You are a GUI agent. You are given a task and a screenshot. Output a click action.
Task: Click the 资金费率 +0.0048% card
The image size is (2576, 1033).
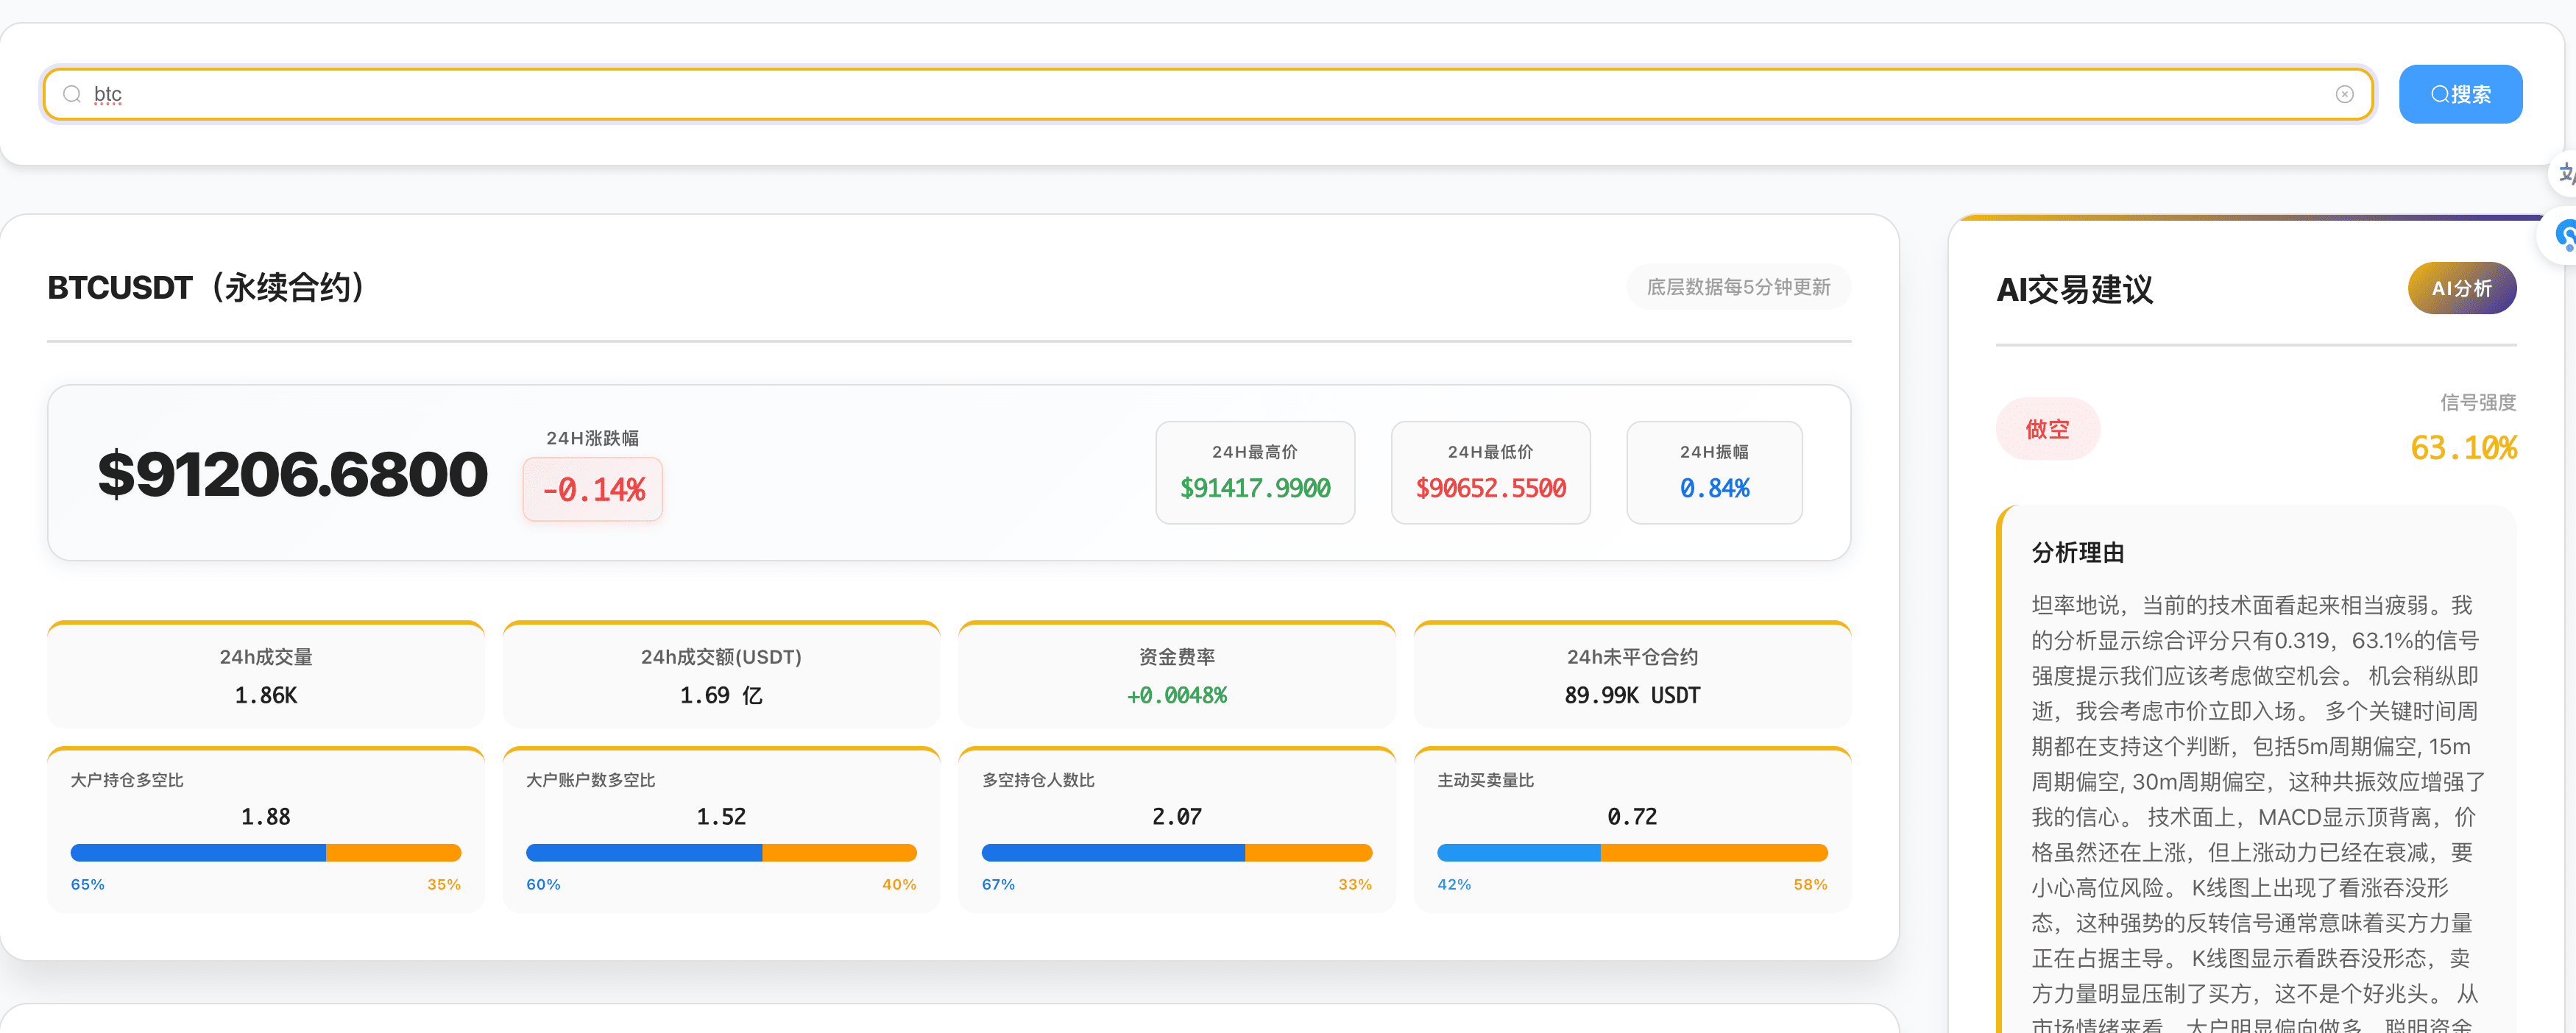(x=1176, y=676)
